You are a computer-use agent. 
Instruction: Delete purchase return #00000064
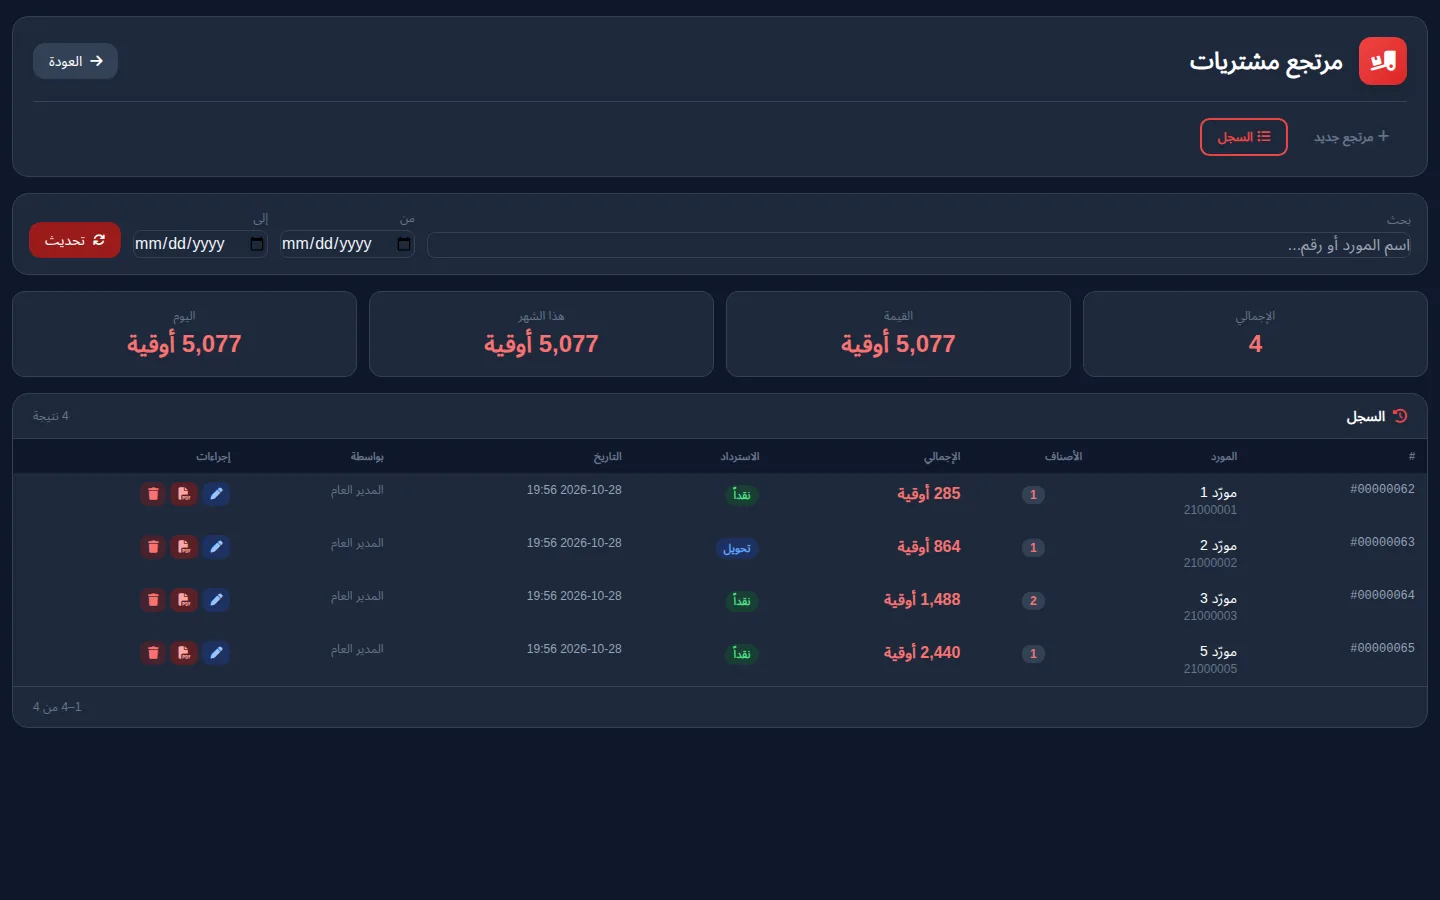click(153, 600)
